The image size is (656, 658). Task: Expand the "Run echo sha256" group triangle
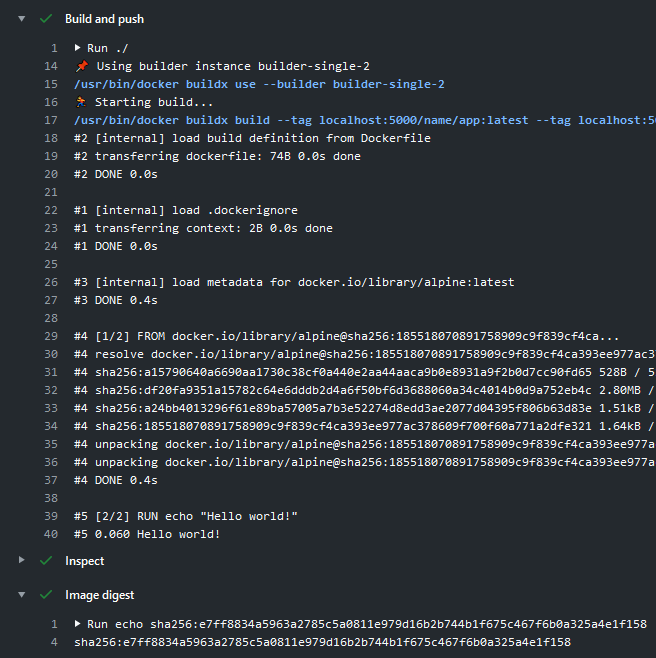point(78,624)
